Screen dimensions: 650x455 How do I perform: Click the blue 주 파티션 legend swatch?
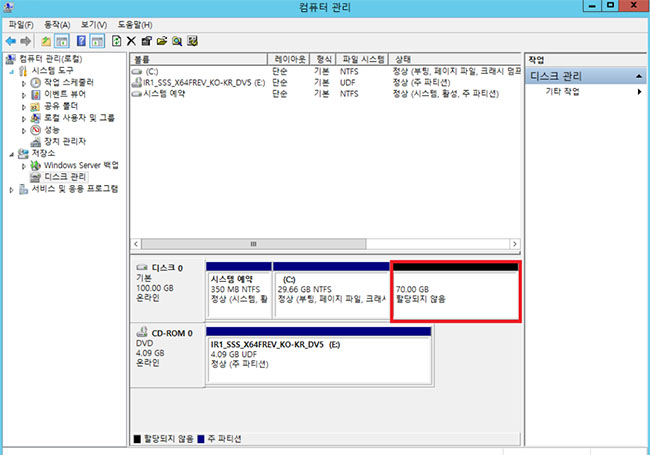pos(201,439)
